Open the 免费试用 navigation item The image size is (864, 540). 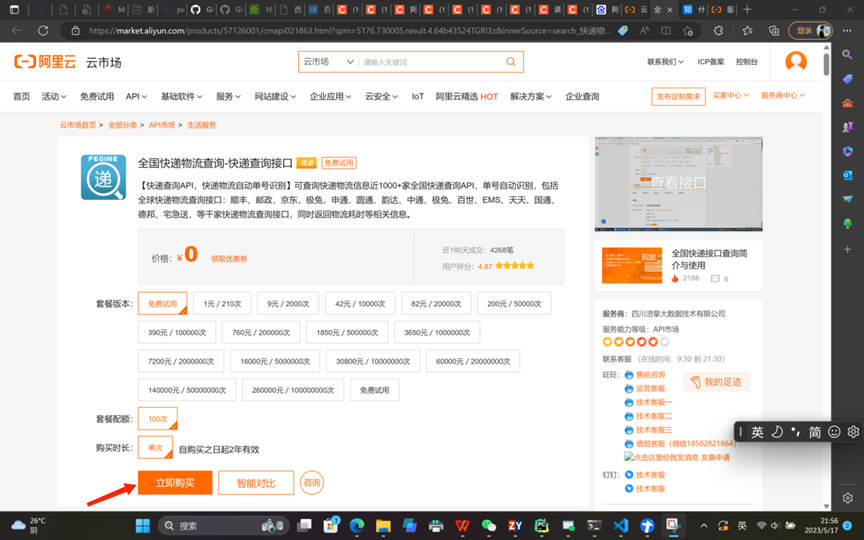click(x=97, y=96)
